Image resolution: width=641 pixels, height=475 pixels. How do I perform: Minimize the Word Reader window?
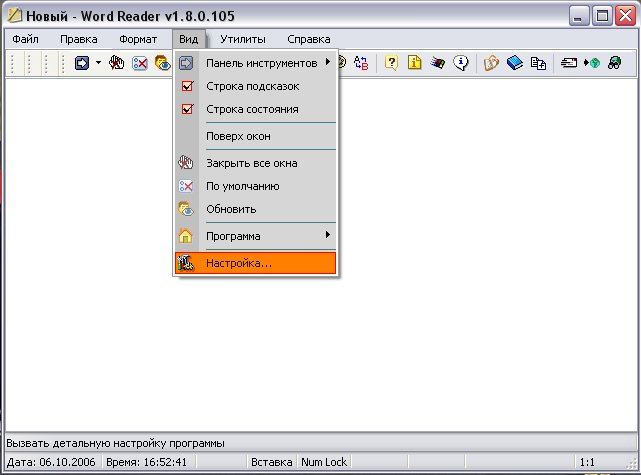point(578,16)
